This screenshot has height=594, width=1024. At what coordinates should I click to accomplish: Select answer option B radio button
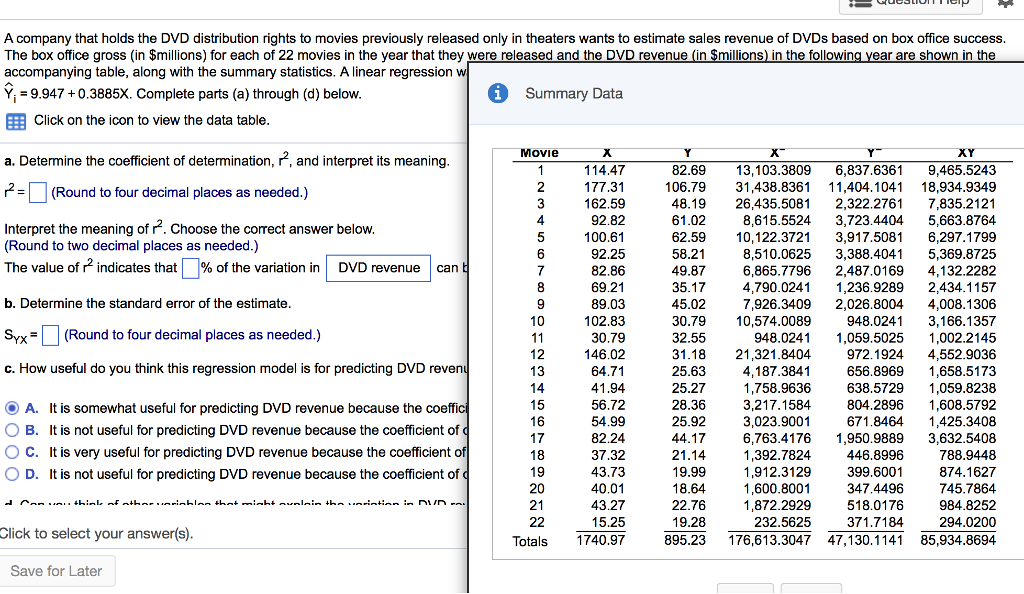click(12, 430)
